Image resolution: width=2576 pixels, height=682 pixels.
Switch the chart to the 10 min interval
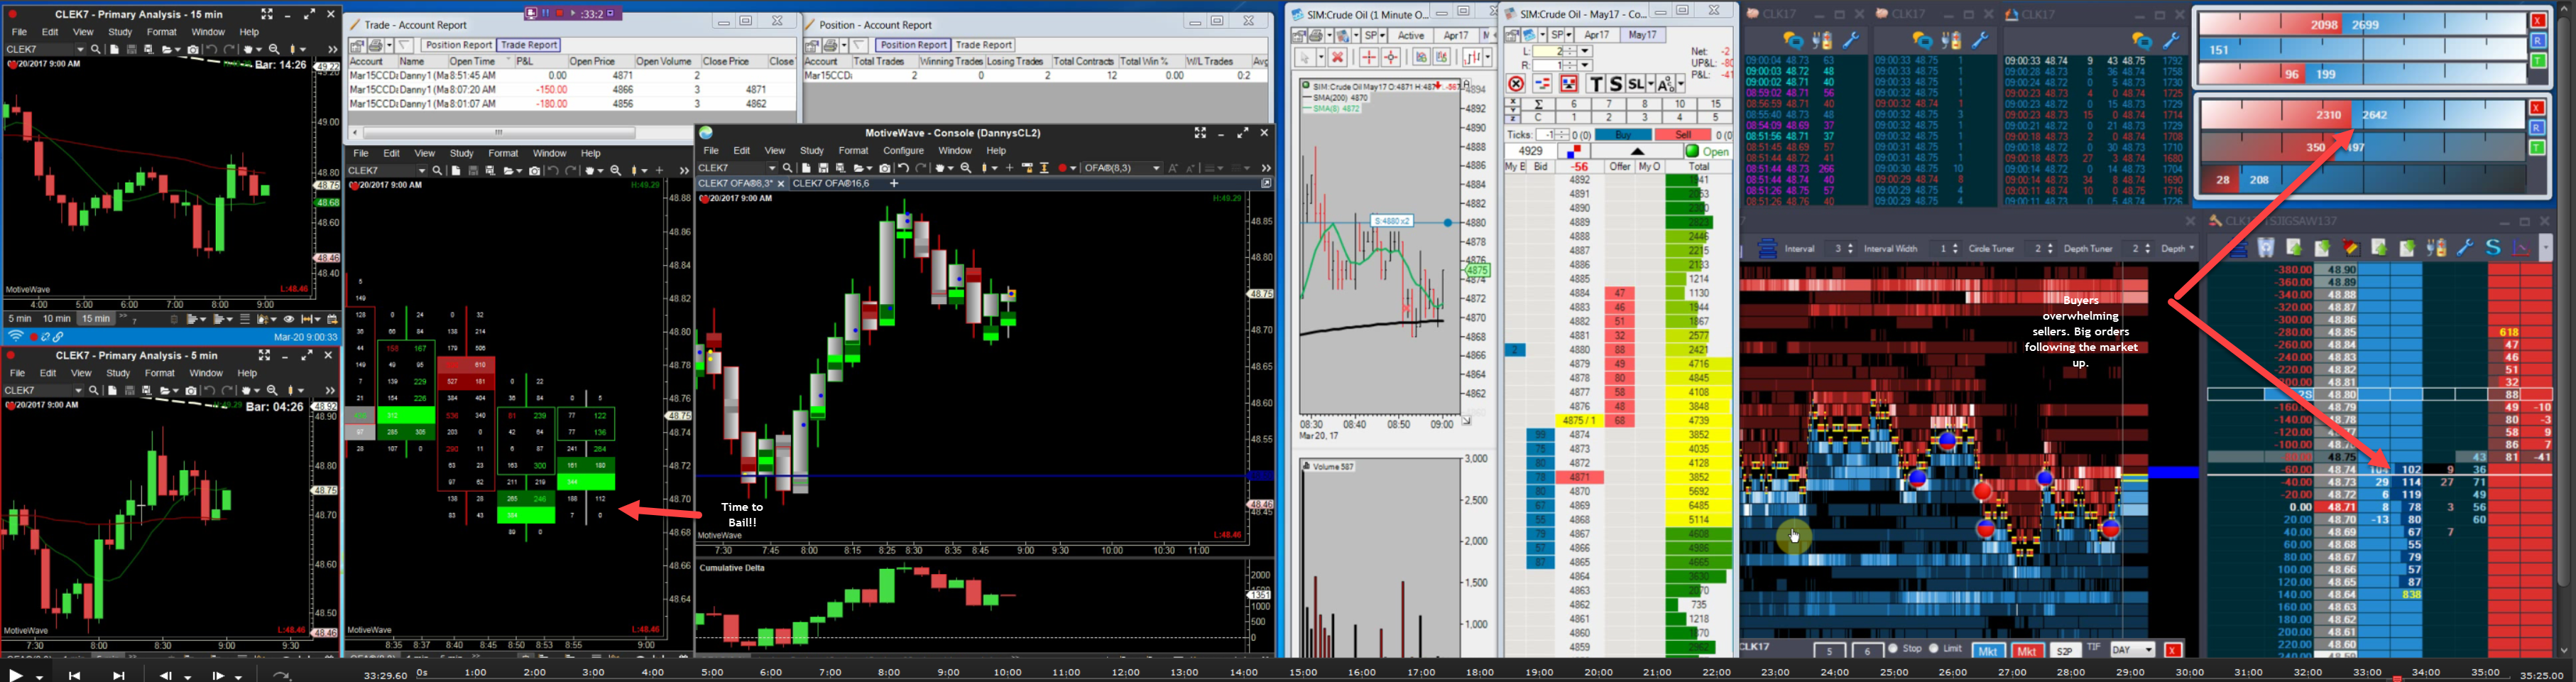click(57, 319)
